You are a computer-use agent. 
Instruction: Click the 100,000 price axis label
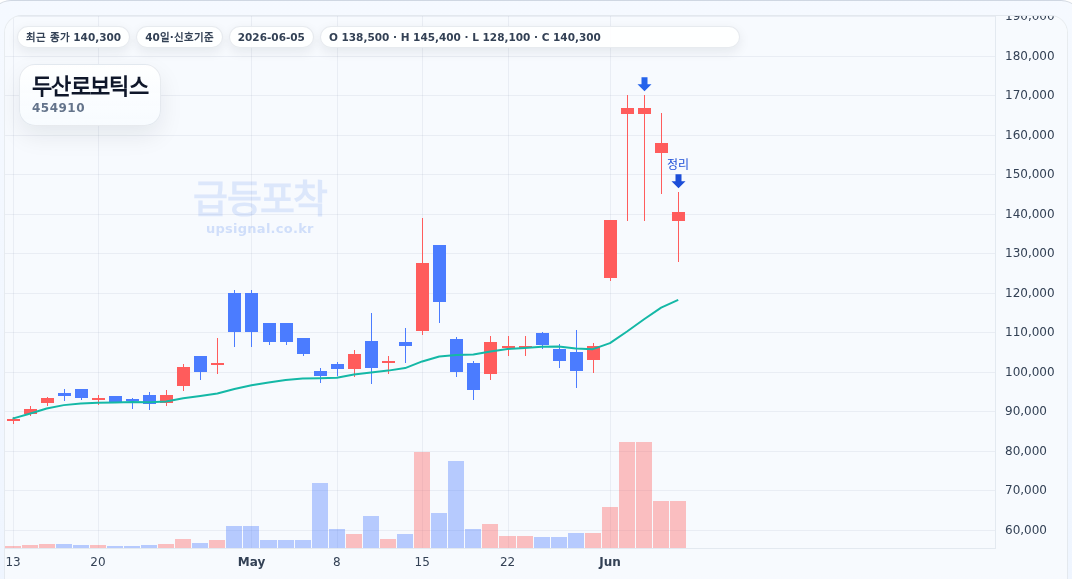1030,371
